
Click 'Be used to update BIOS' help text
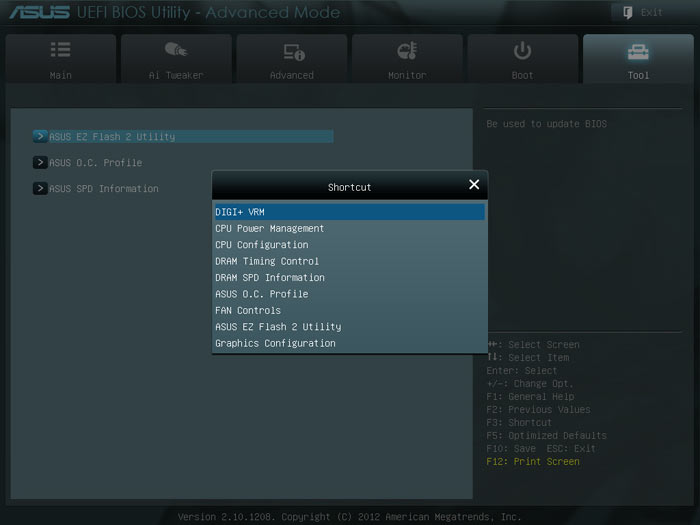[x=546, y=124]
